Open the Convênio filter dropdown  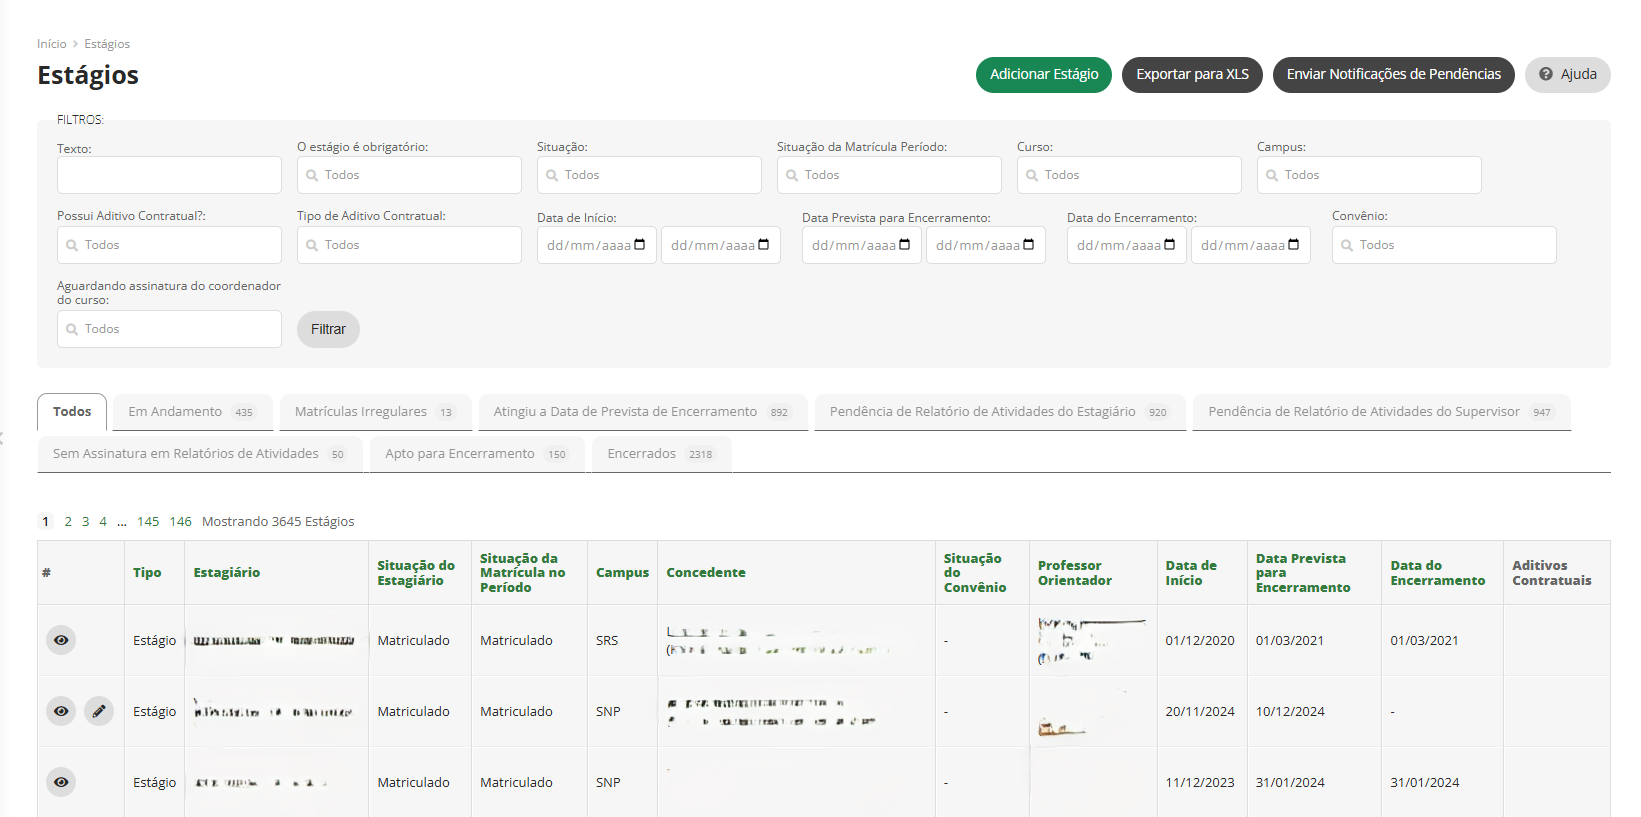tap(1444, 245)
